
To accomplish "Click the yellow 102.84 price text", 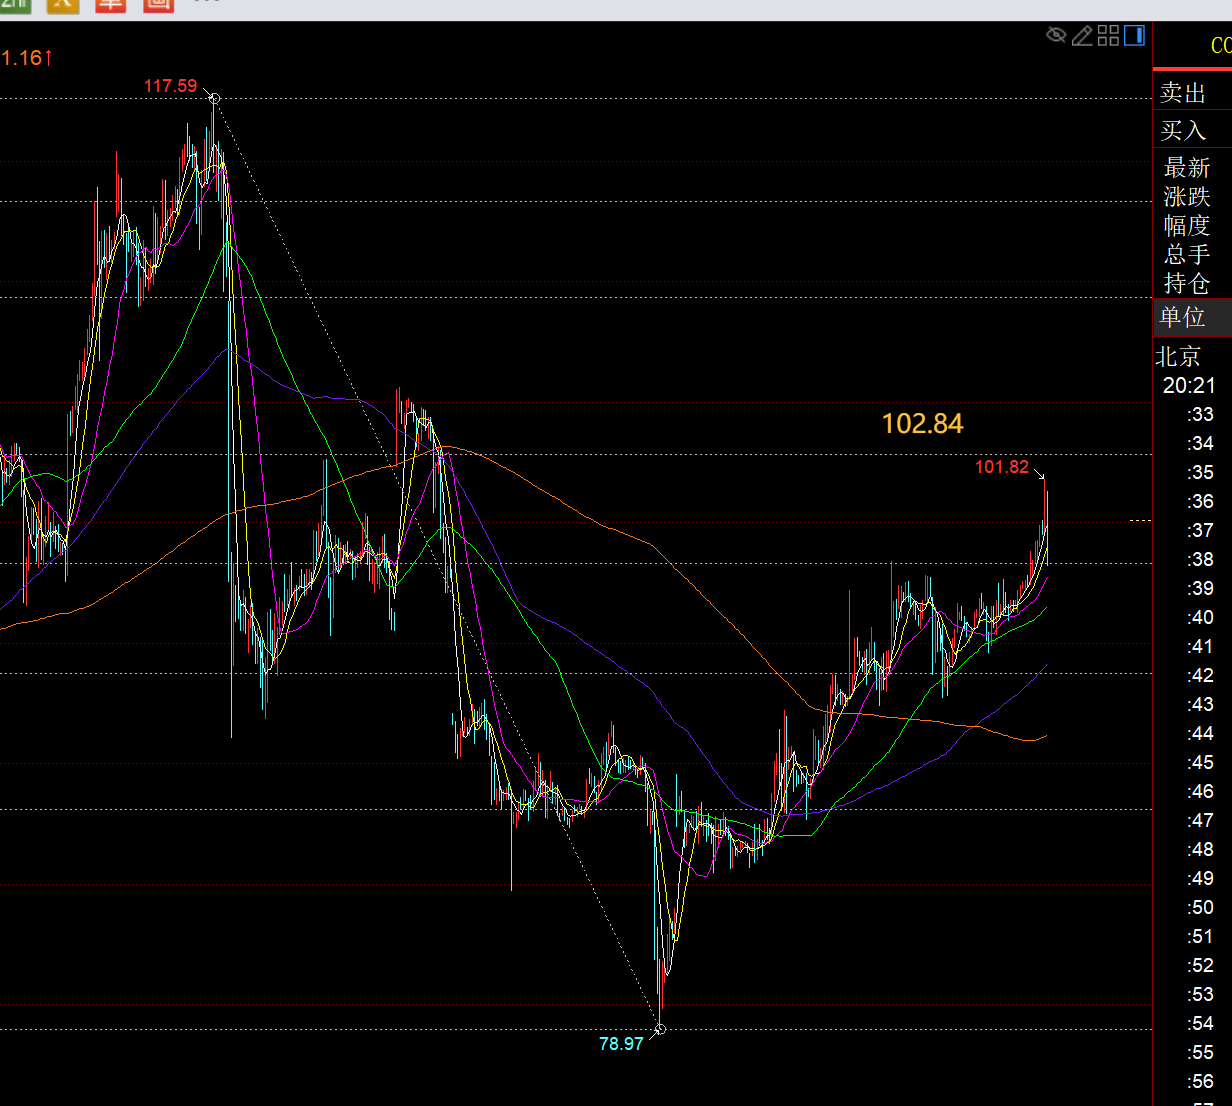I will [x=922, y=424].
